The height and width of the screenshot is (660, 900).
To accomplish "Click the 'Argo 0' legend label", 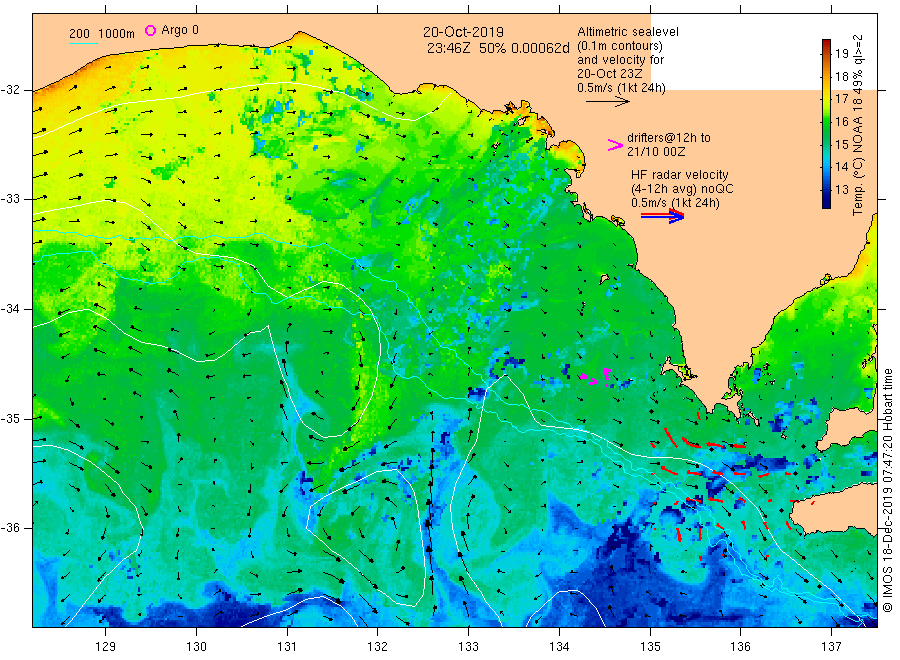I will click(180, 30).
